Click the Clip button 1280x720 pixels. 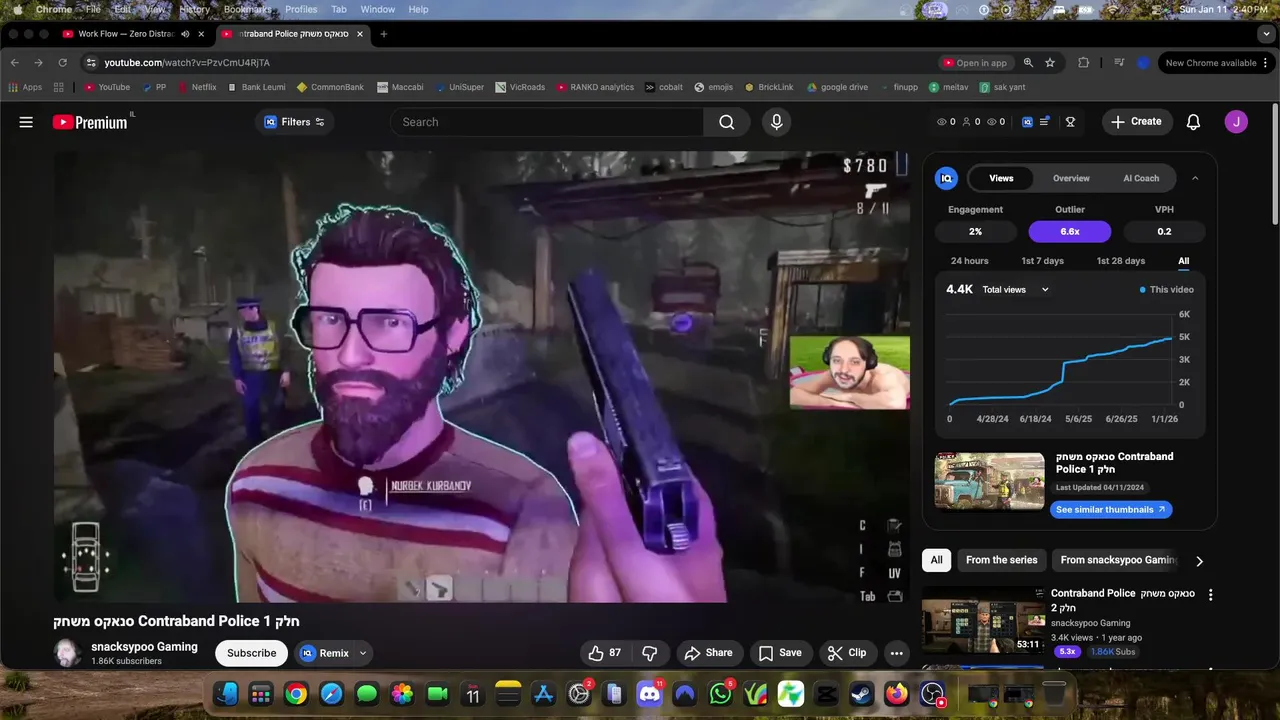pos(847,653)
